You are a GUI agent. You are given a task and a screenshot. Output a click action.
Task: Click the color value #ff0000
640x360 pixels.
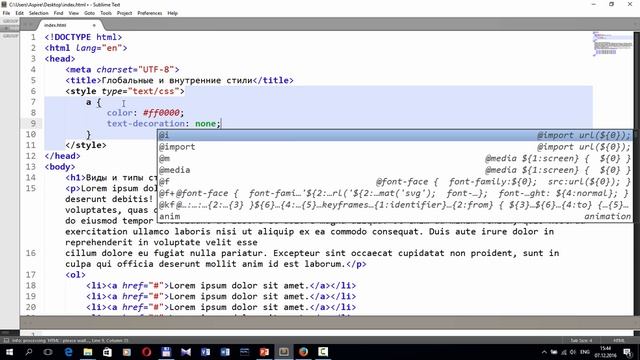(x=161, y=113)
